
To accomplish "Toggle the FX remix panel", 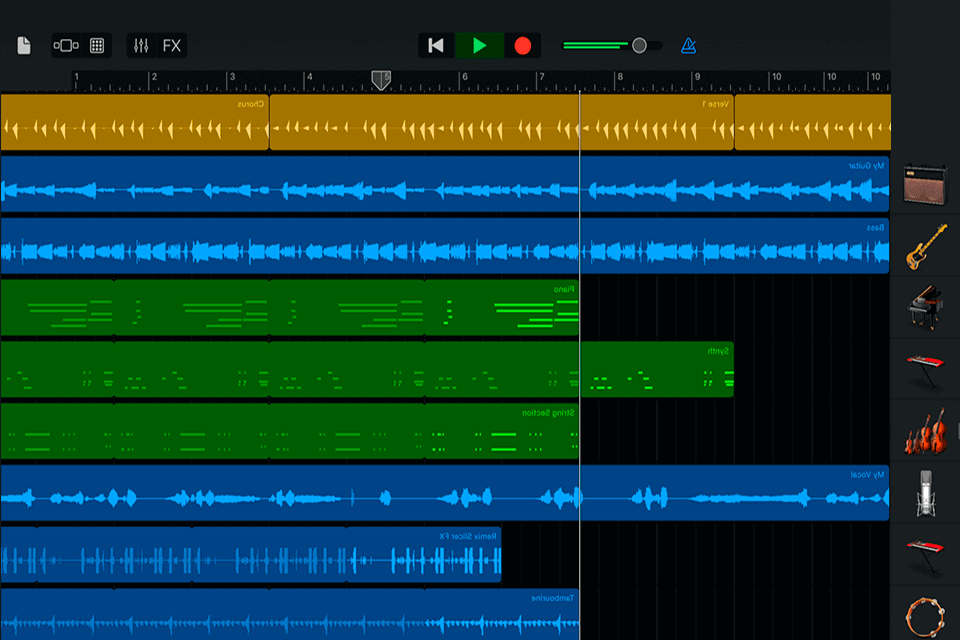I will point(169,45).
